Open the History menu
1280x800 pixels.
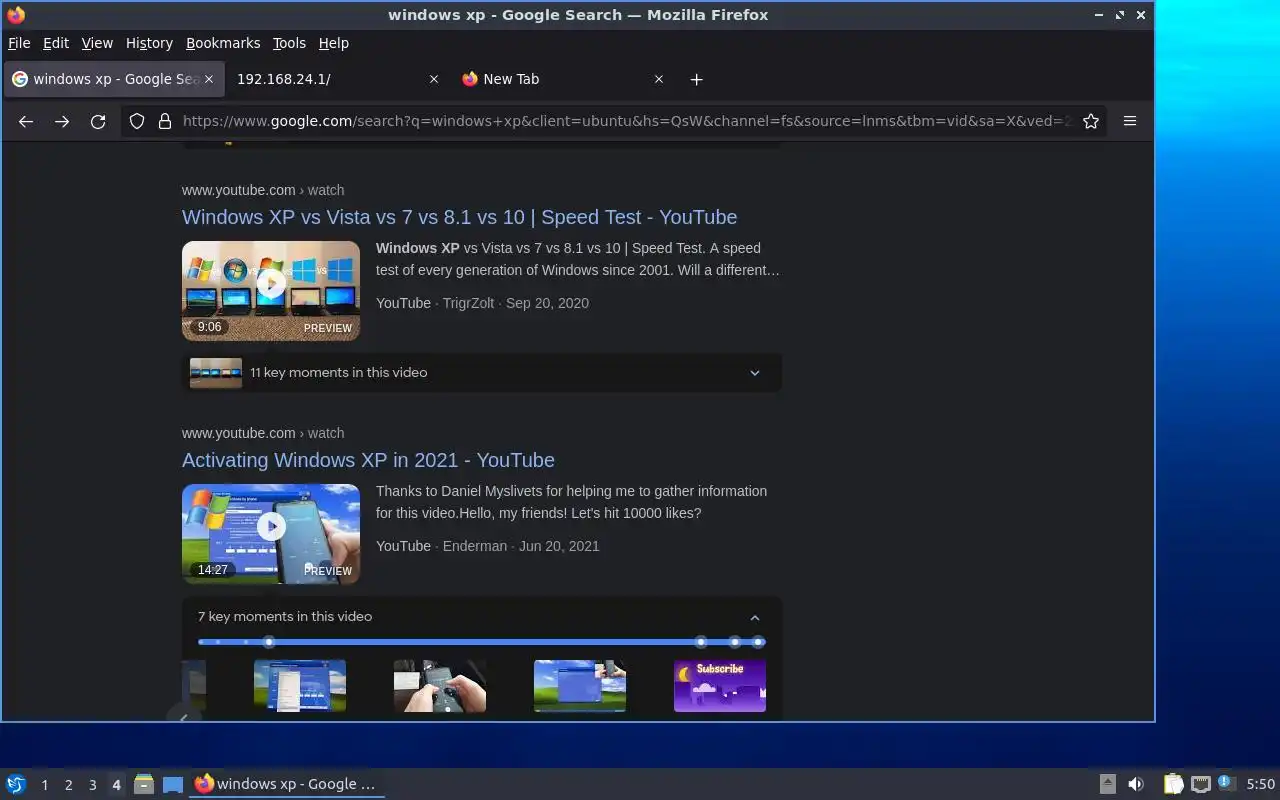click(149, 43)
